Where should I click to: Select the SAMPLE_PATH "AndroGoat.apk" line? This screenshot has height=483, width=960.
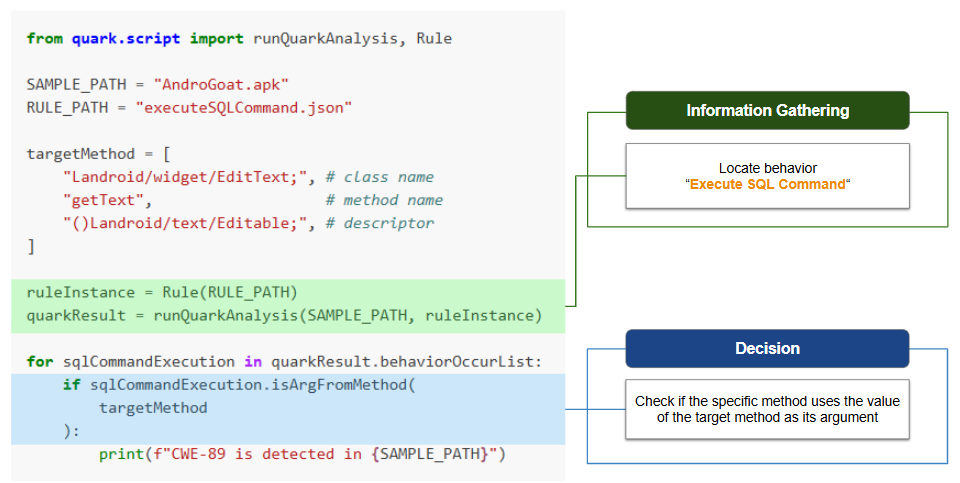point(157,84)
